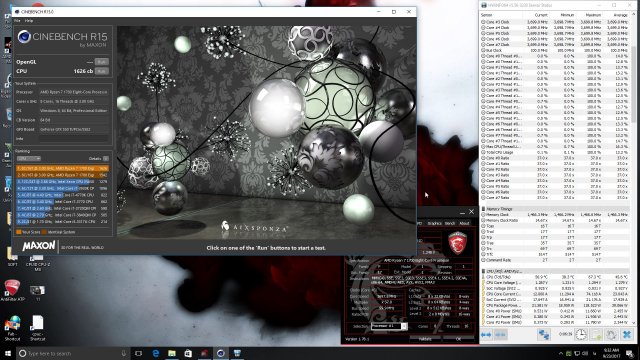Launch Microsoft Edge from the taskbar
Viewport: 640px width, 360px height.
[156, 353]
